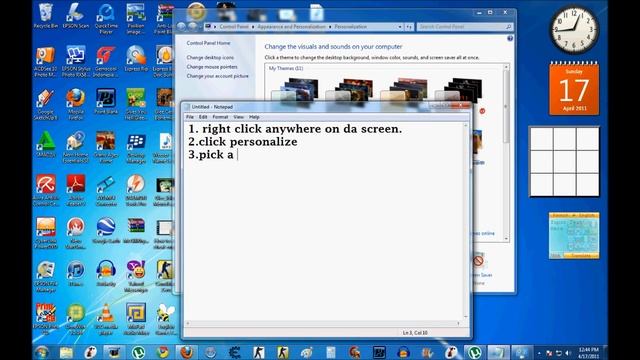Image resolution: width=640 pixels, height=360 pixels.
Task: Select the ACDSee Photo Manager desktop icon
Action: (46, 62)
